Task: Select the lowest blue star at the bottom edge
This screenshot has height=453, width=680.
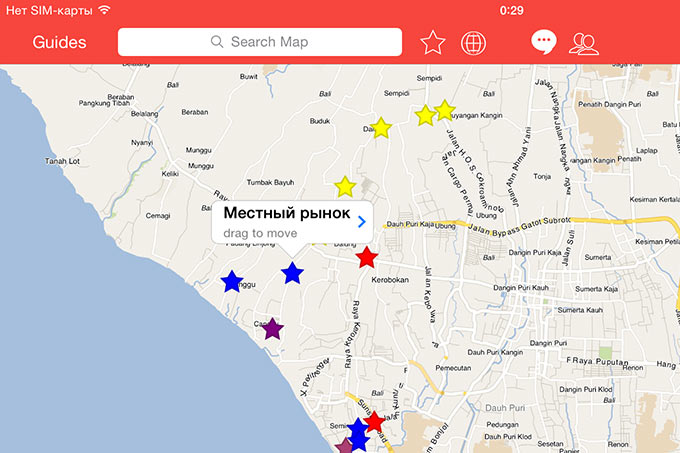Action: [359, 442]
